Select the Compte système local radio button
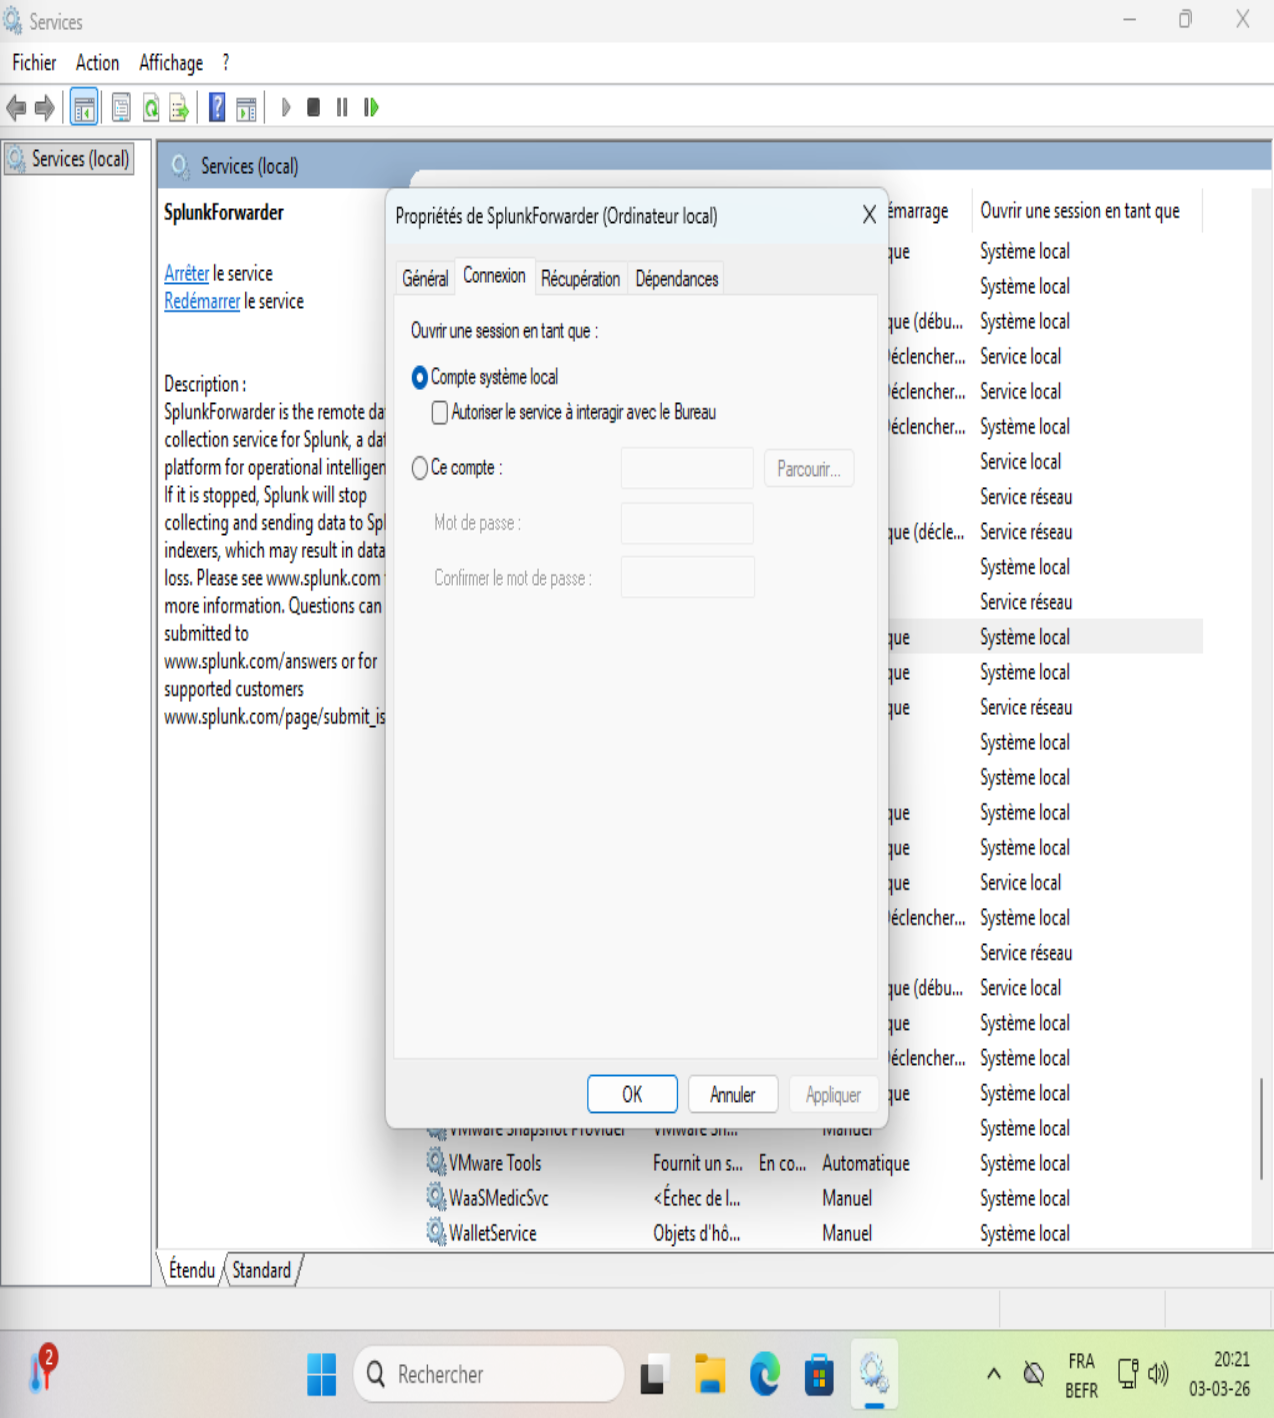 pos(420,378)
